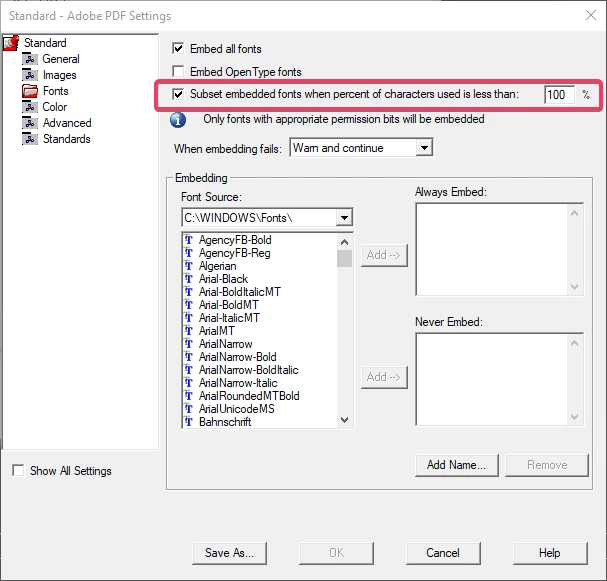This screenshot has height=581, width=607.
Task: Select ArialRoundedMTBold in the font list
Action: pos(249,396)
